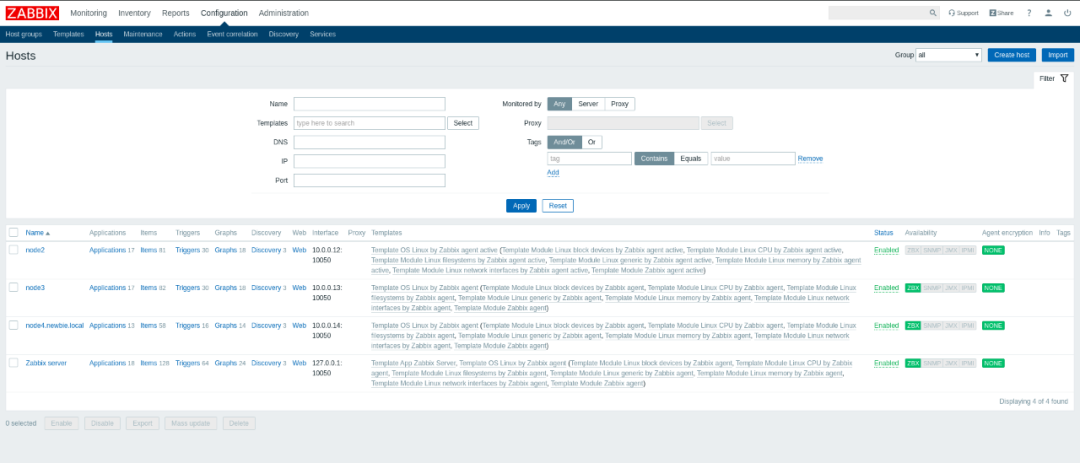Click the sign out power icon

pyautogui.click(x=1068, y=13)
